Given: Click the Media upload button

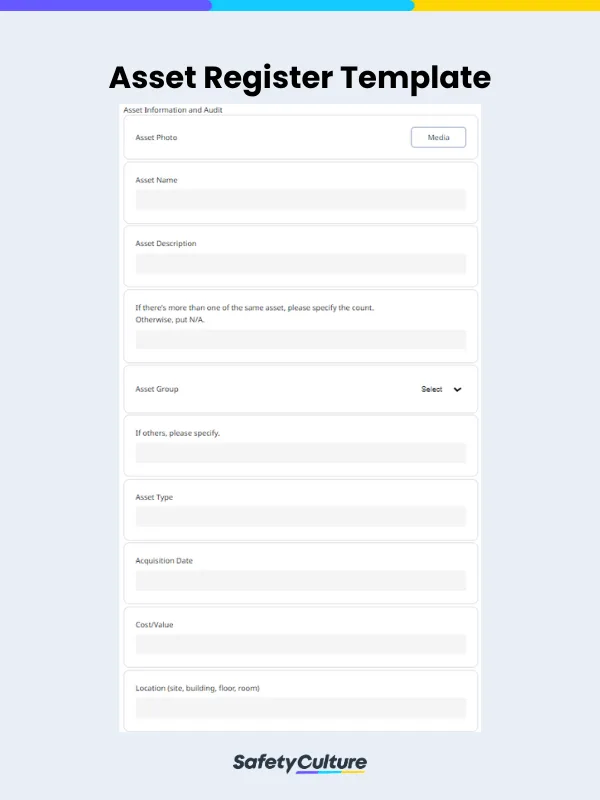Looking at the screenshot, I should pyautogui.click(x=438, y=137).
